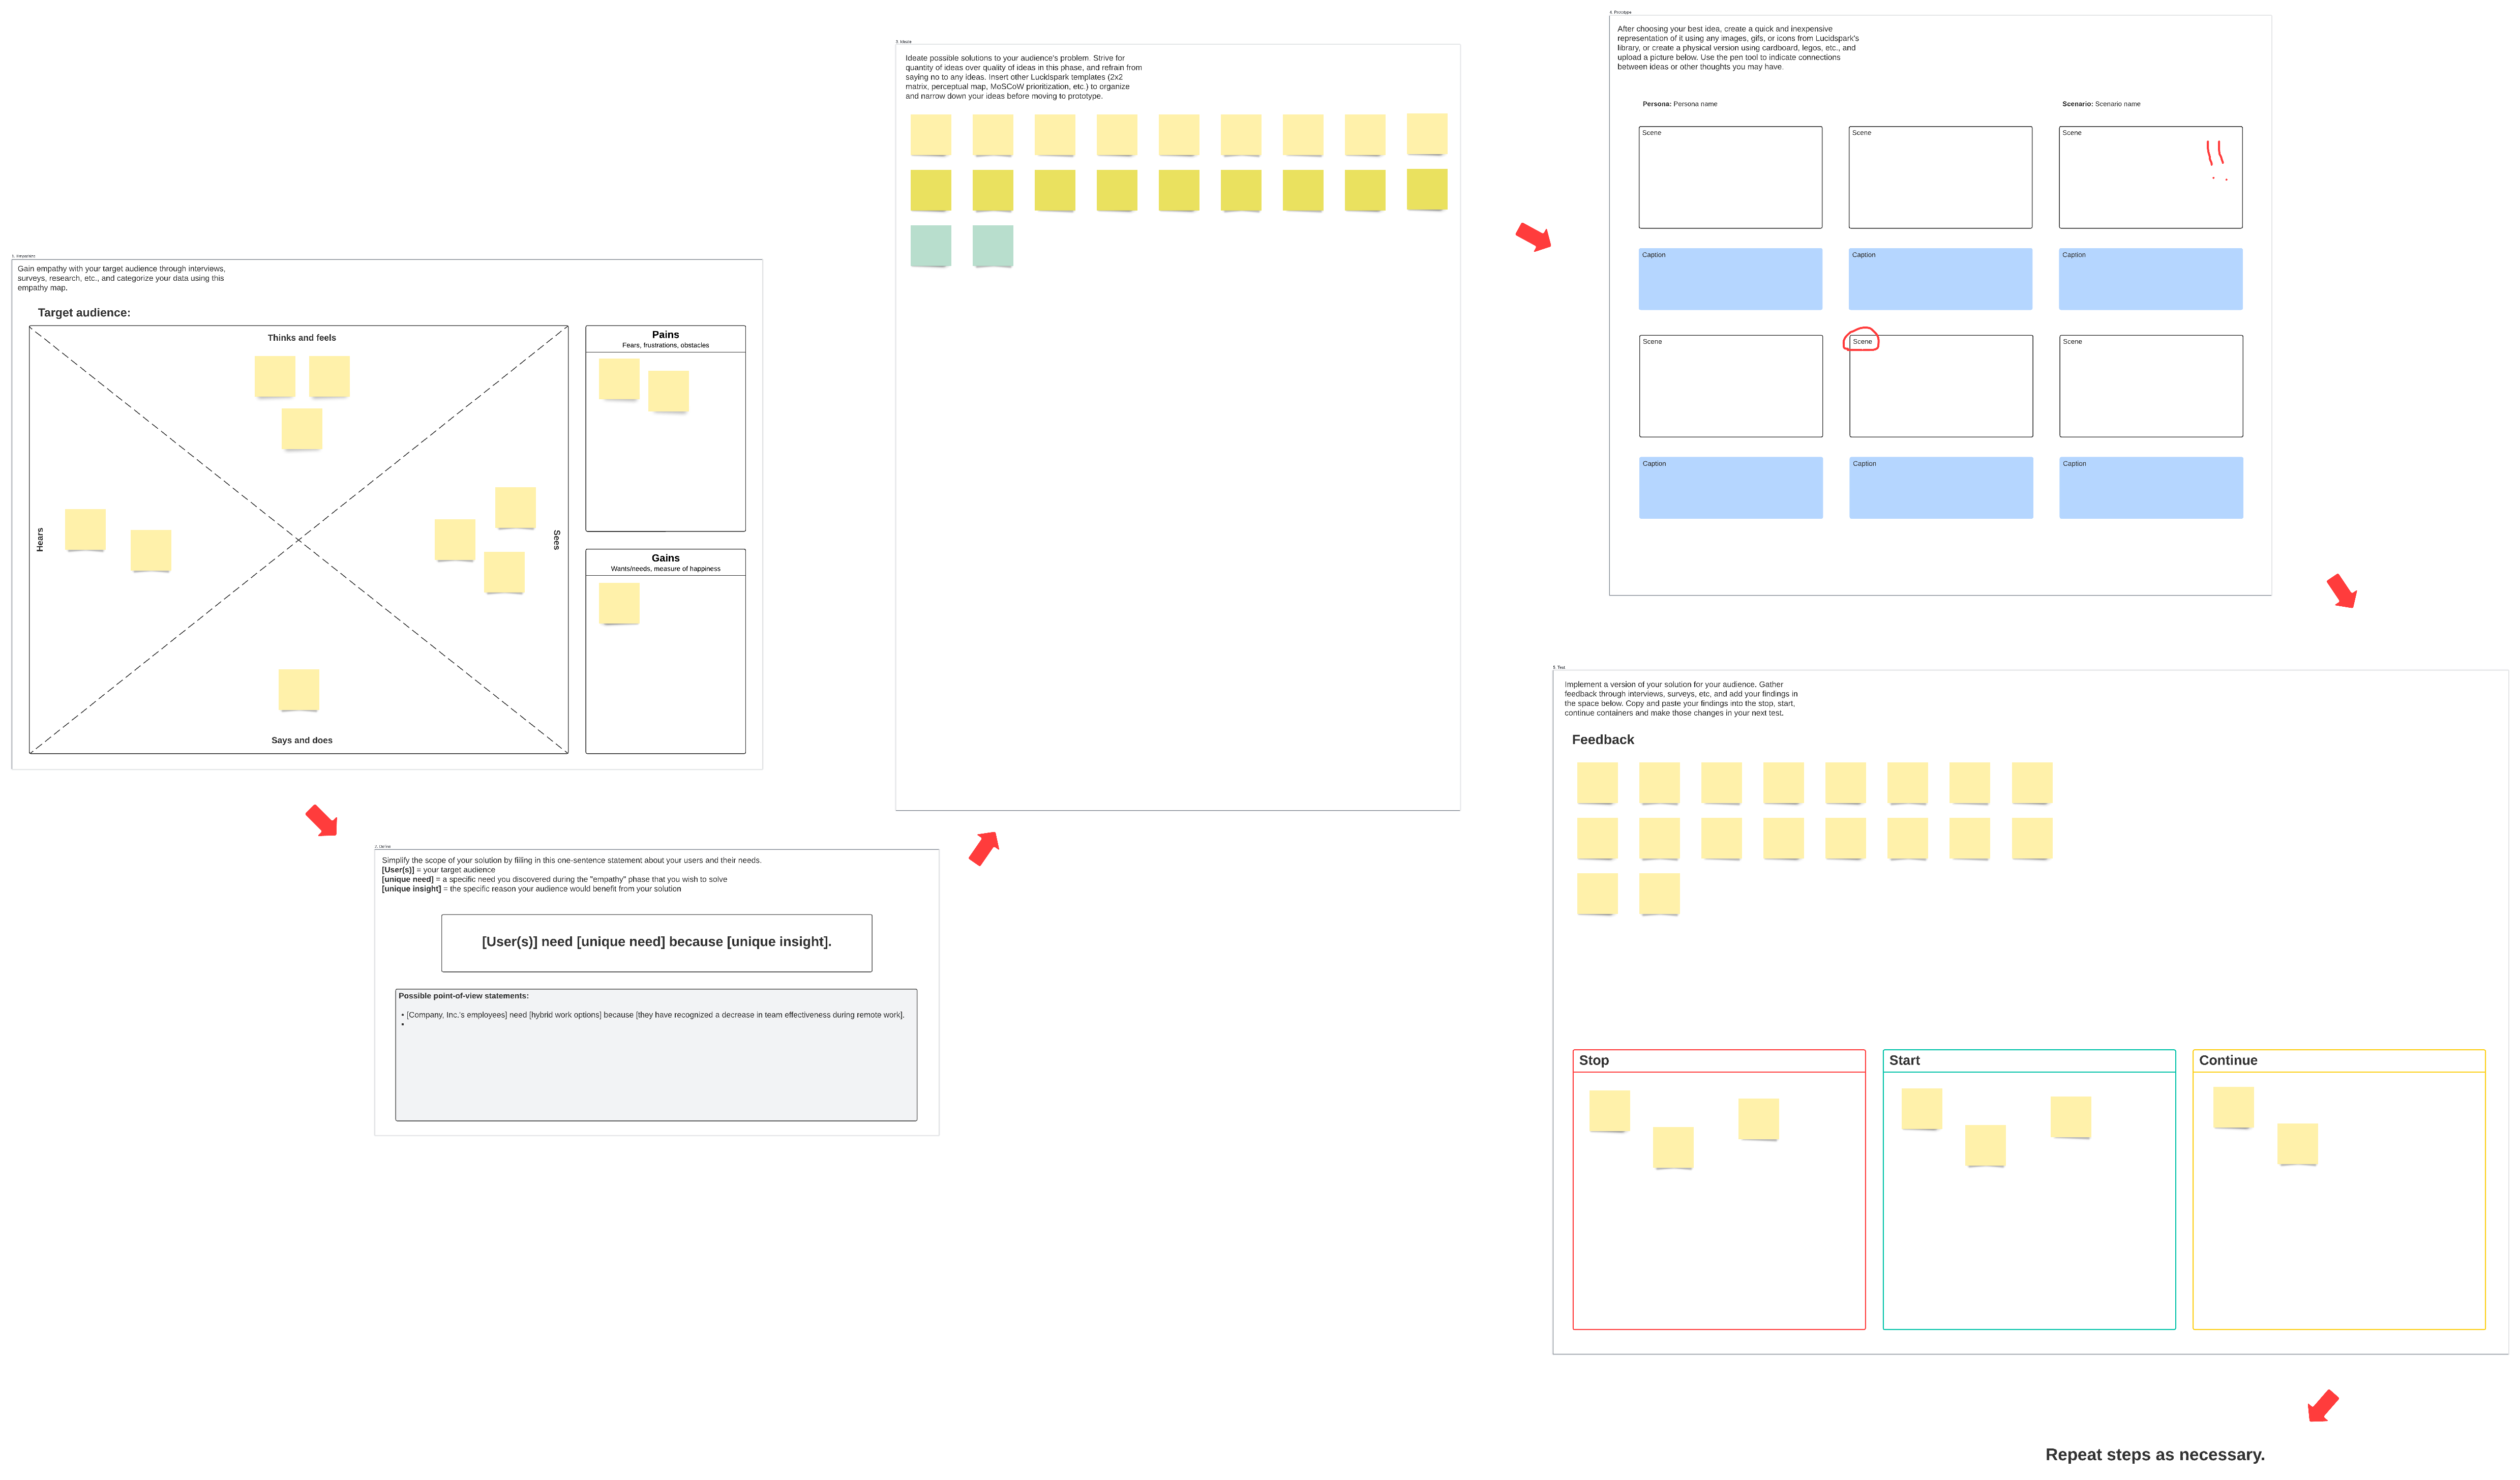This screenshot has width=2520, height=1480.
Task: Click the red arrow above 'Repeat steps as necessary'
Action: pyautogui.click(x=2322, y=1405)
